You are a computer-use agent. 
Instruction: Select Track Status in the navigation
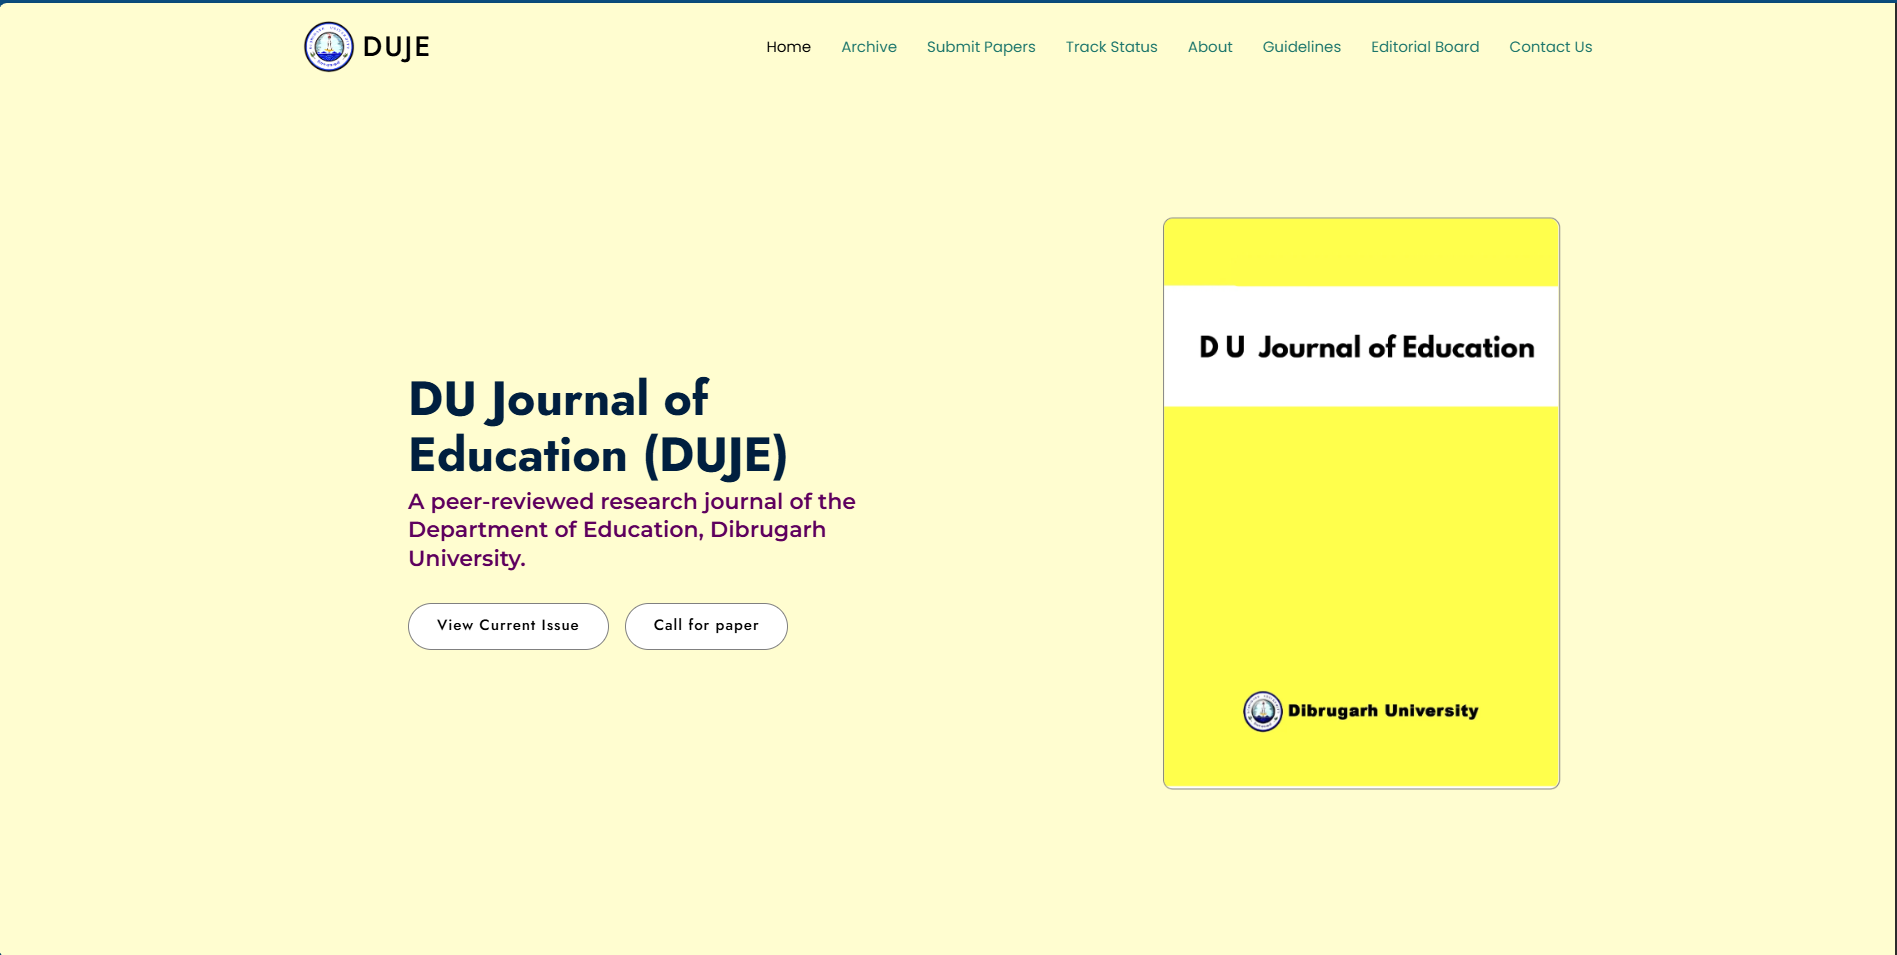(1111, 47)
